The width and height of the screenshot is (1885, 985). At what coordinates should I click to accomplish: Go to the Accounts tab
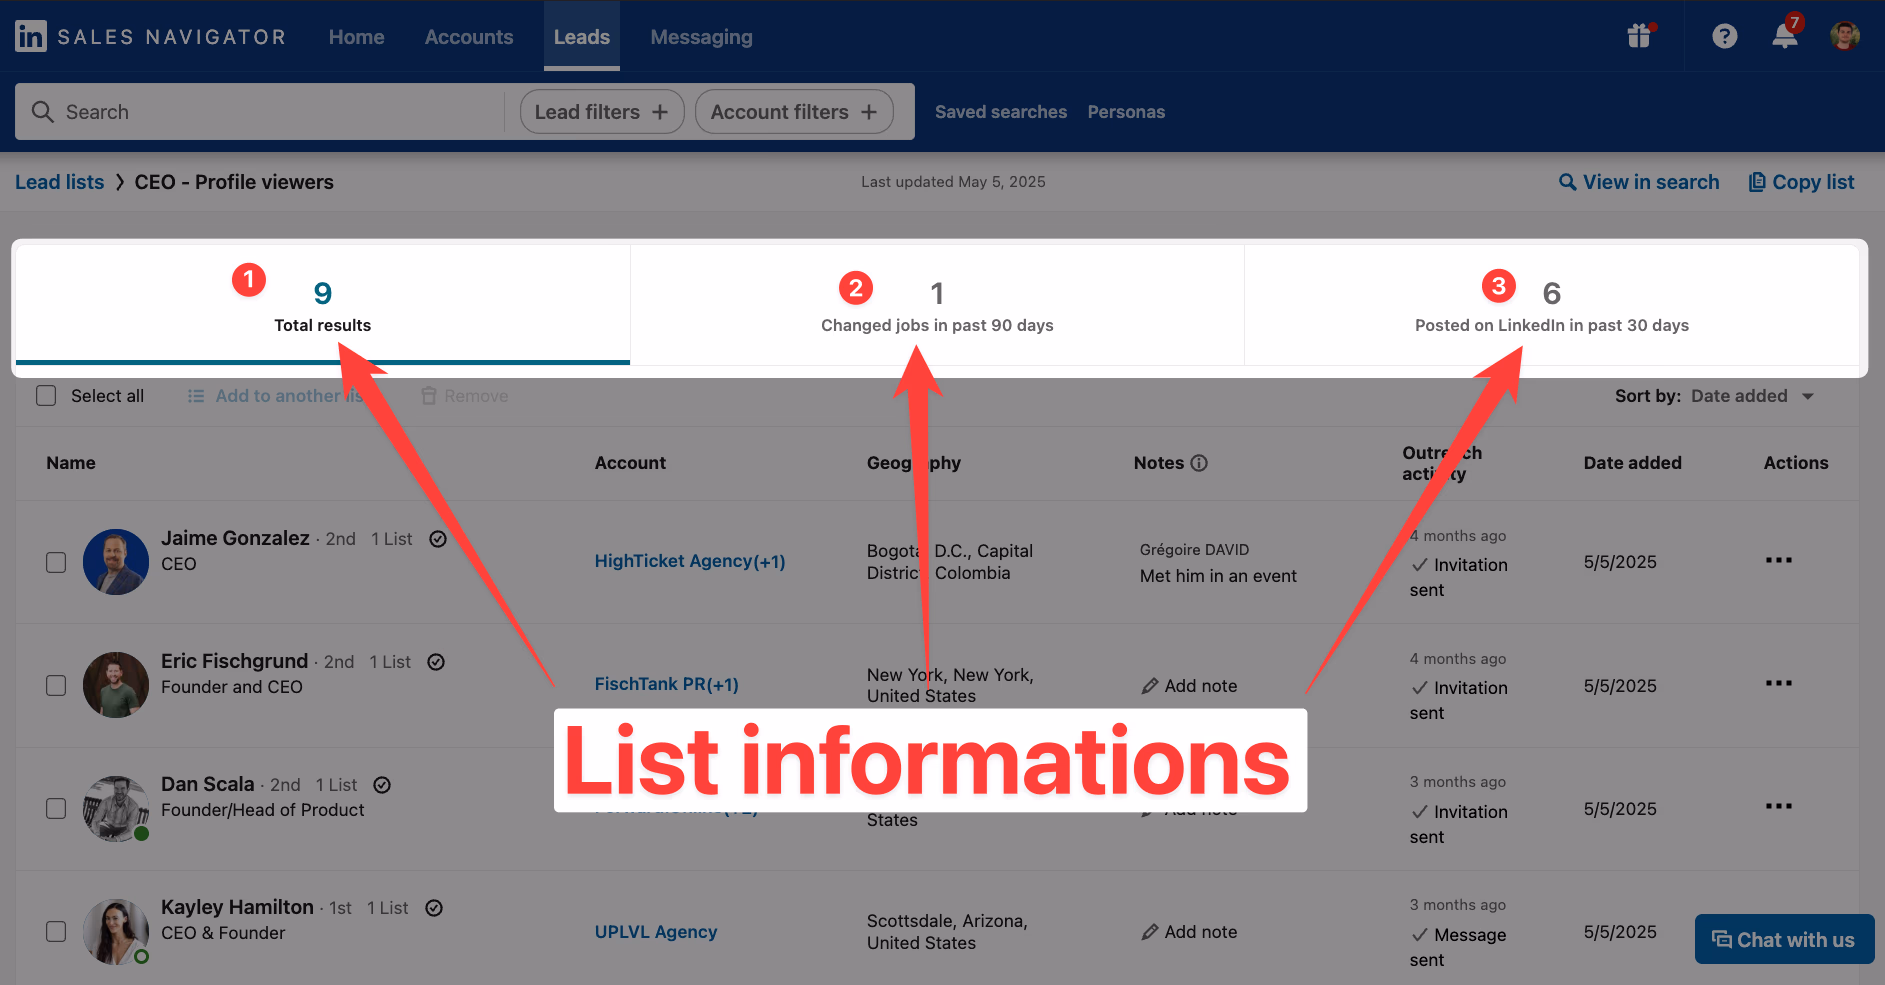[x=469, y=37]
